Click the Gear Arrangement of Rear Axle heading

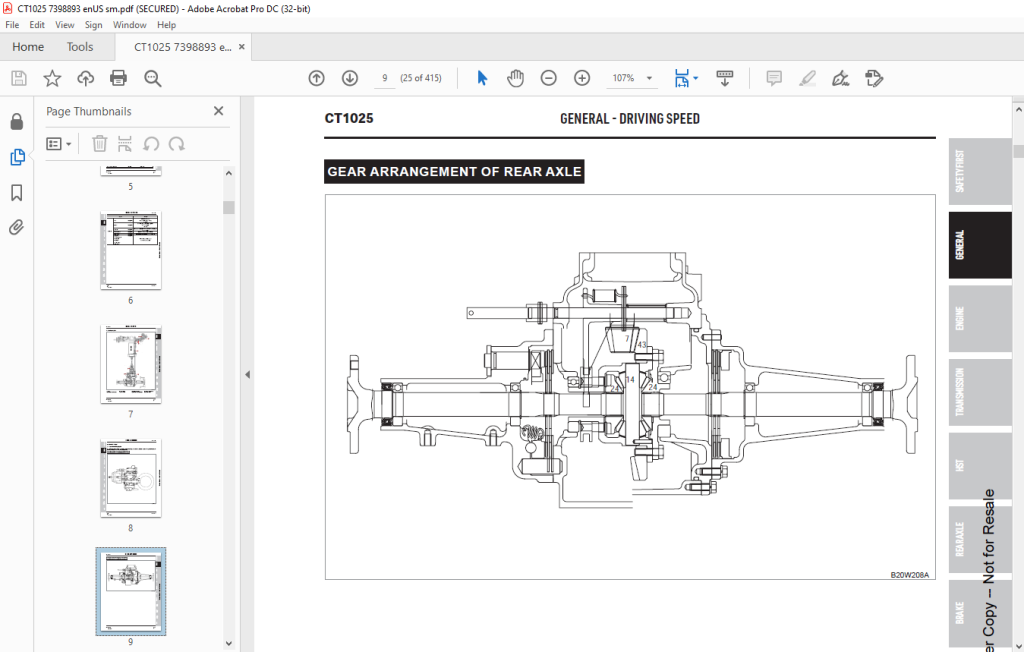454,172
